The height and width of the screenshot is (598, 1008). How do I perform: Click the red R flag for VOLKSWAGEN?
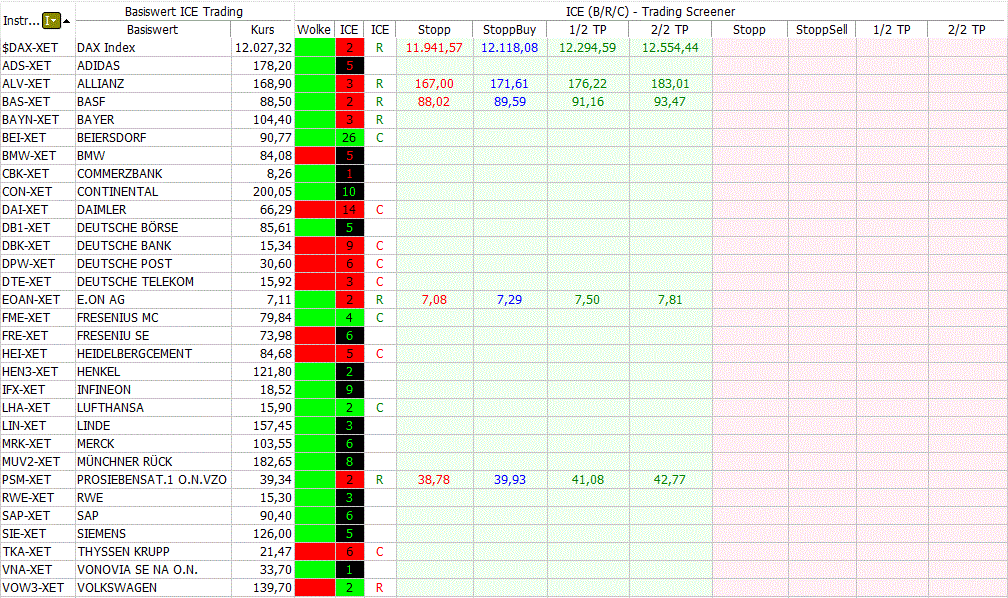point(379,588)
